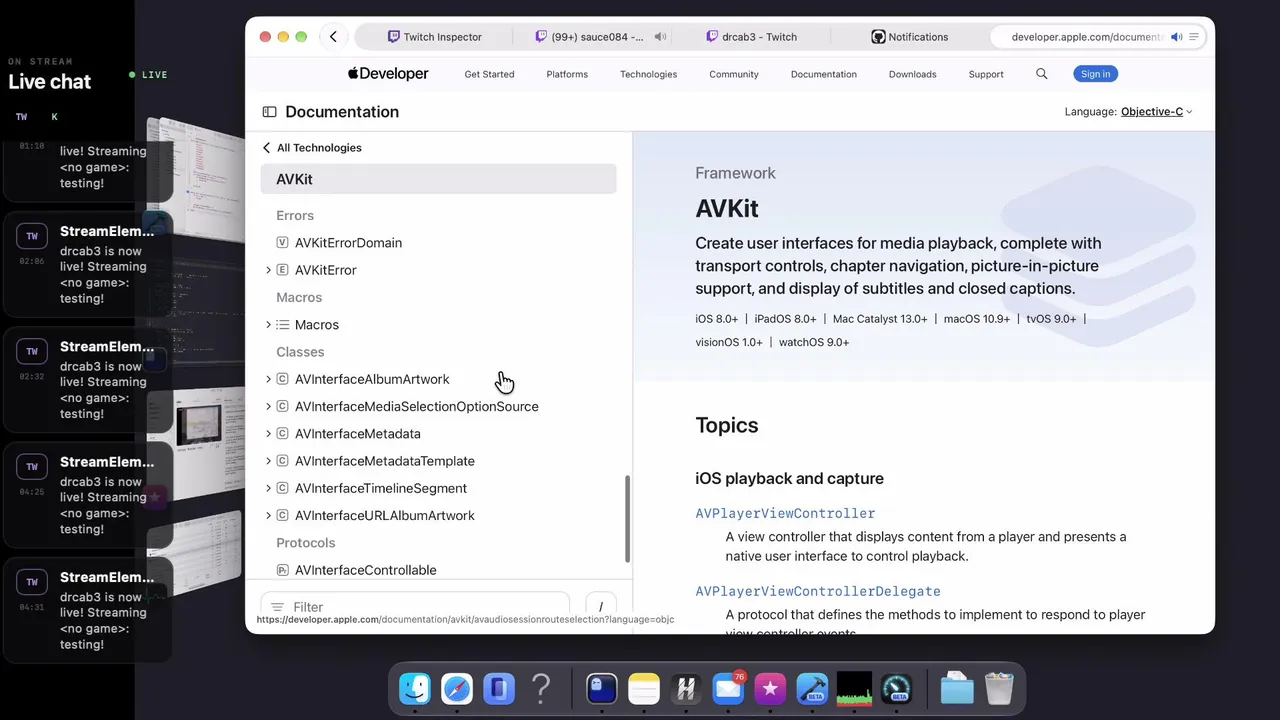
Task: Click the slash shortcut button beside Filter
Action: click(x=601, y=607)
